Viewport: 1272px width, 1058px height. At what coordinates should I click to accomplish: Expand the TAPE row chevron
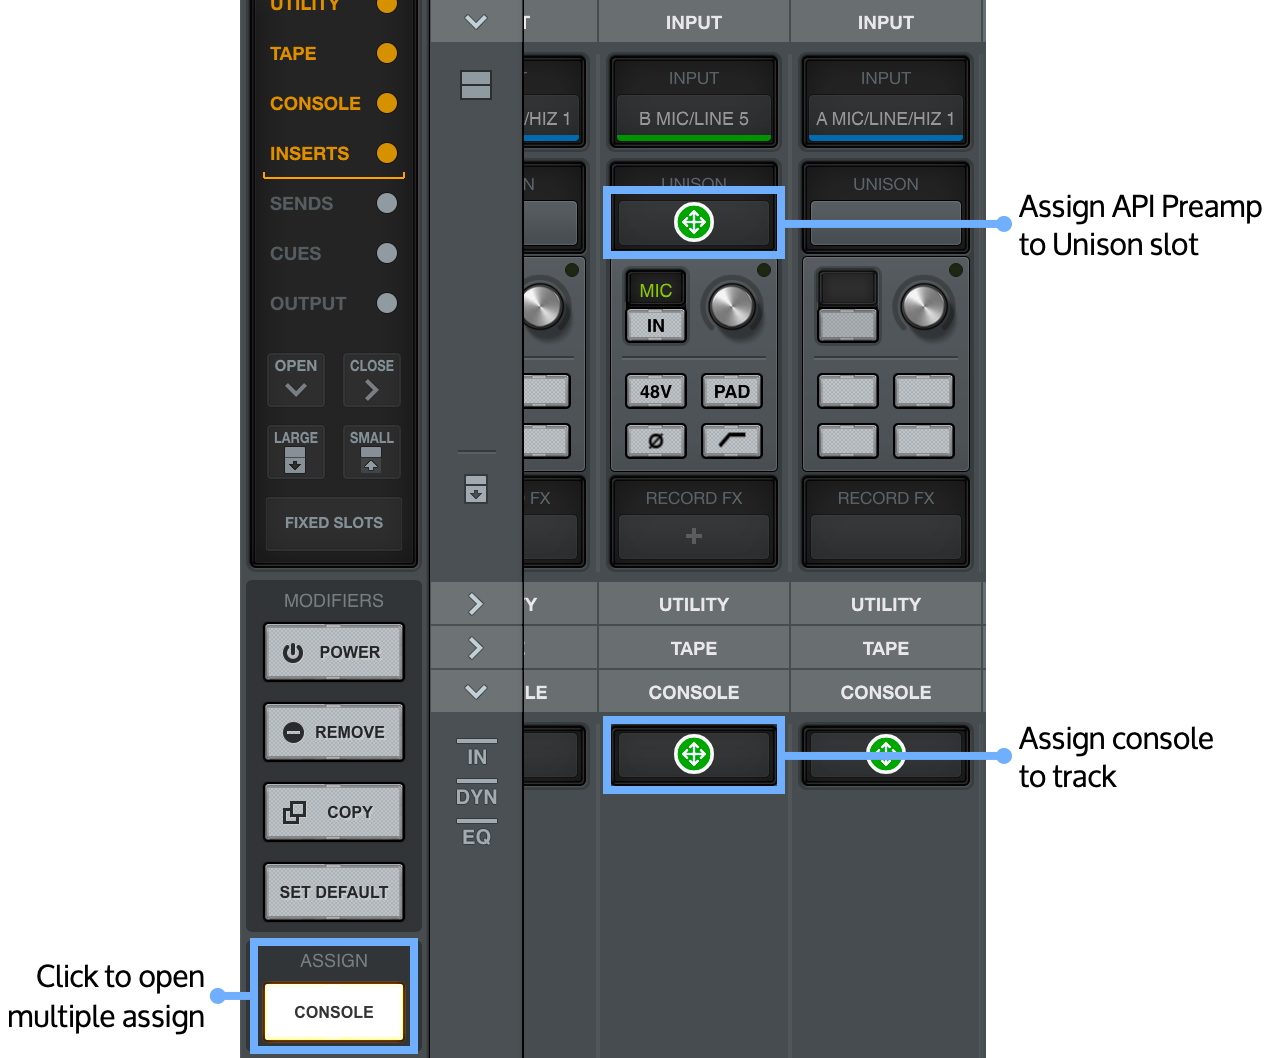tap(476, 648)
